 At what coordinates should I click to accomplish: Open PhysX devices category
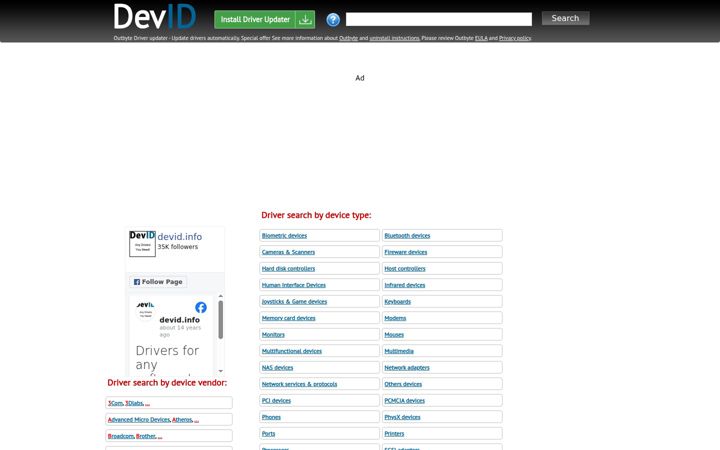(402, 417)
